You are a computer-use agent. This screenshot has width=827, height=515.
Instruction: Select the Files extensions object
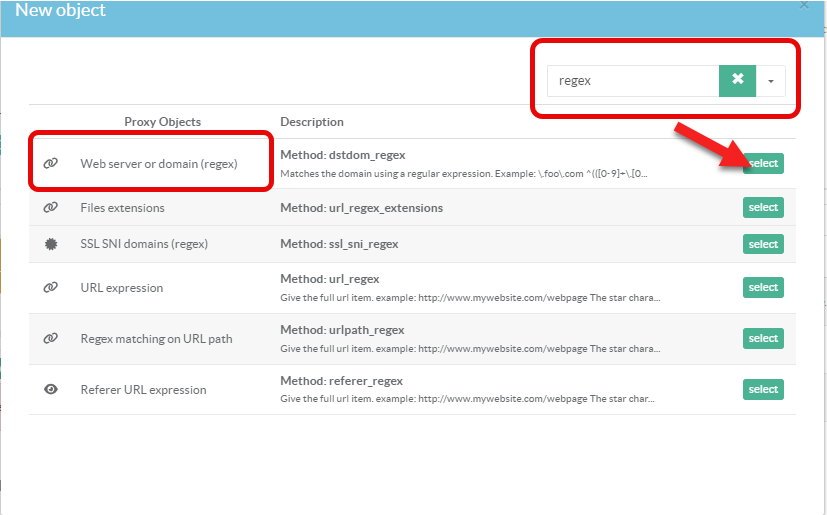pos(762,207)
